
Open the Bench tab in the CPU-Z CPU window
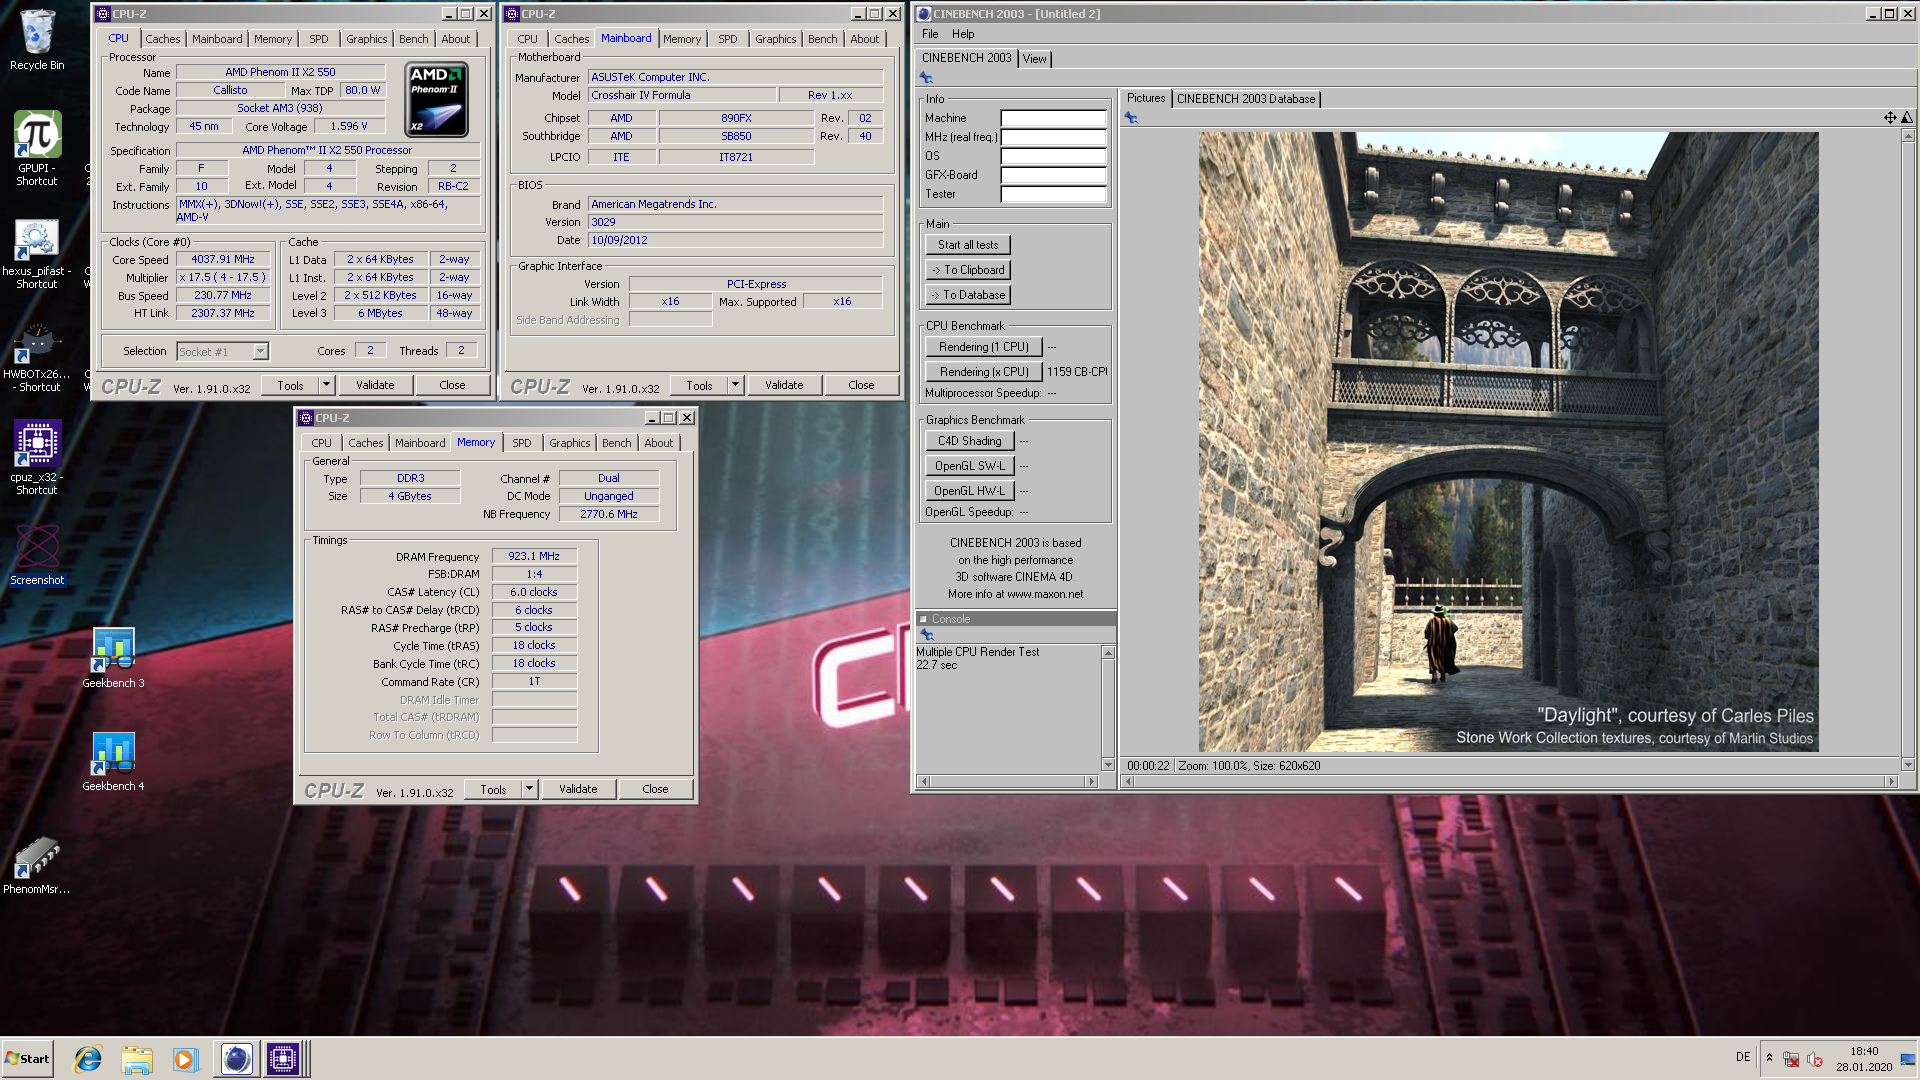pyautogui.click(x=414, y=39)
